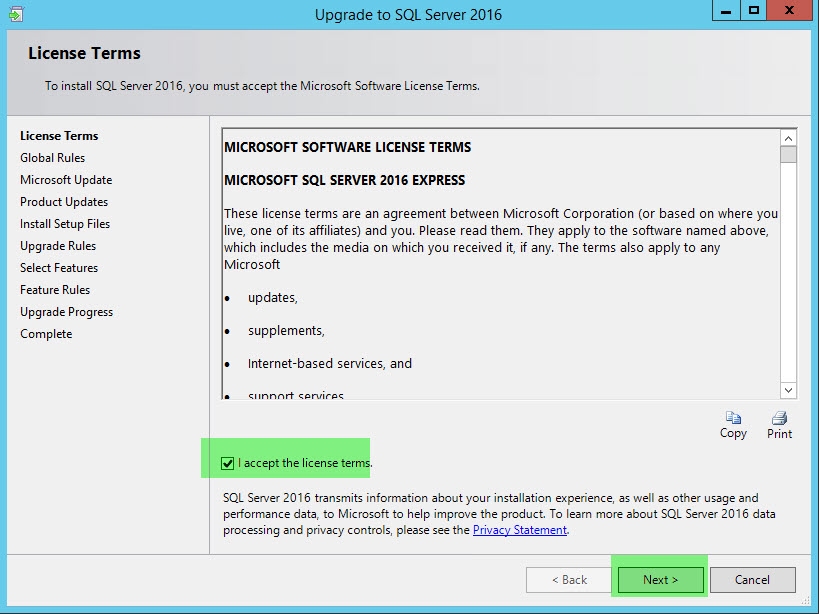Click the 'MICROSOFT SQL SERVER 2016 EXPRESS' heading

coord(344,180)
